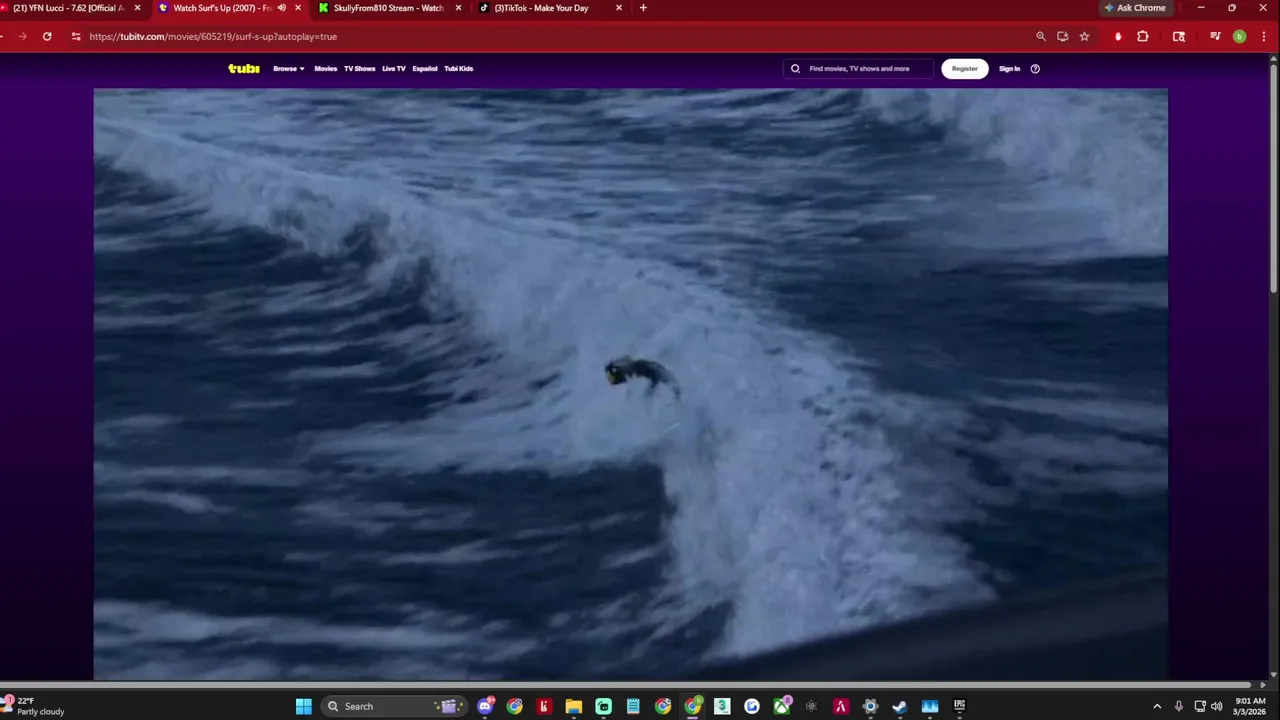Close the SkullyFrom810 Stream tab
1280x720 pixels.
458,8
